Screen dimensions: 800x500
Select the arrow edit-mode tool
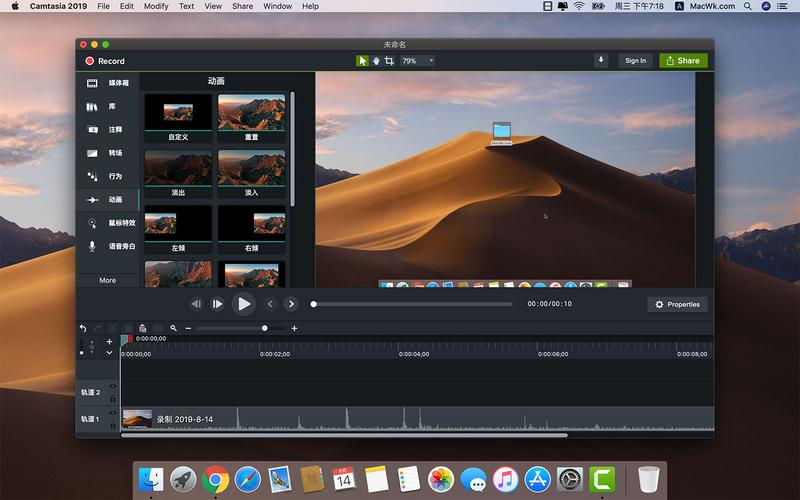tap(362, 61)
